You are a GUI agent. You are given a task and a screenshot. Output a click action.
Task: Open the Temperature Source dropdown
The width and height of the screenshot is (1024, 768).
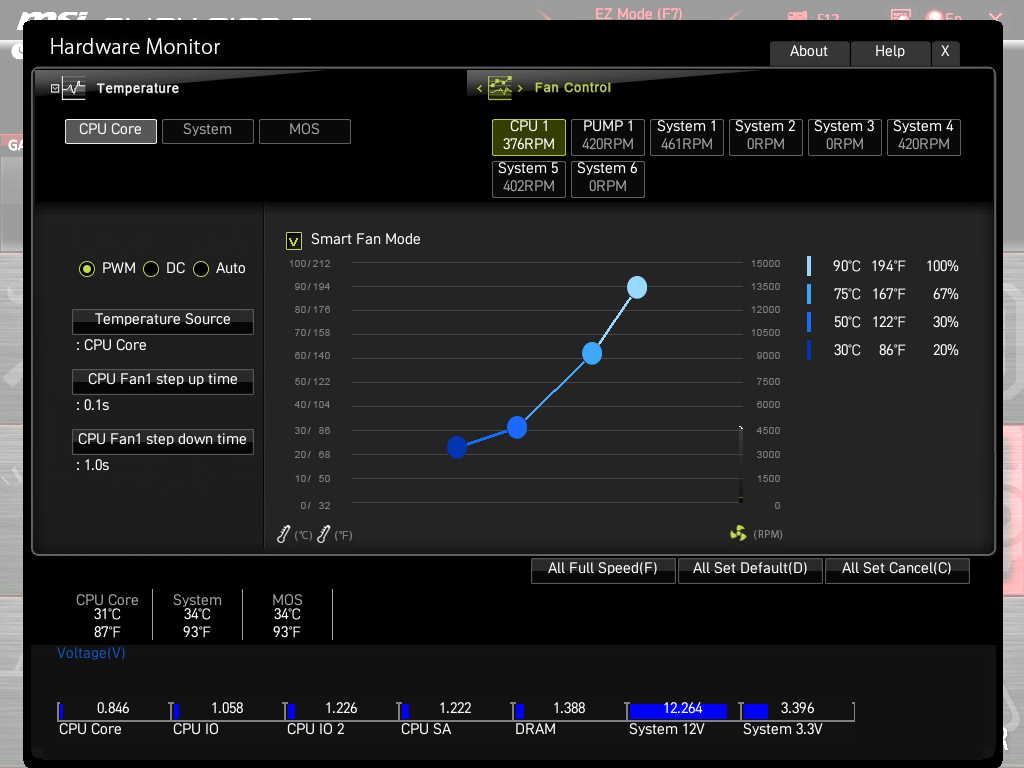tap(163, 320)
